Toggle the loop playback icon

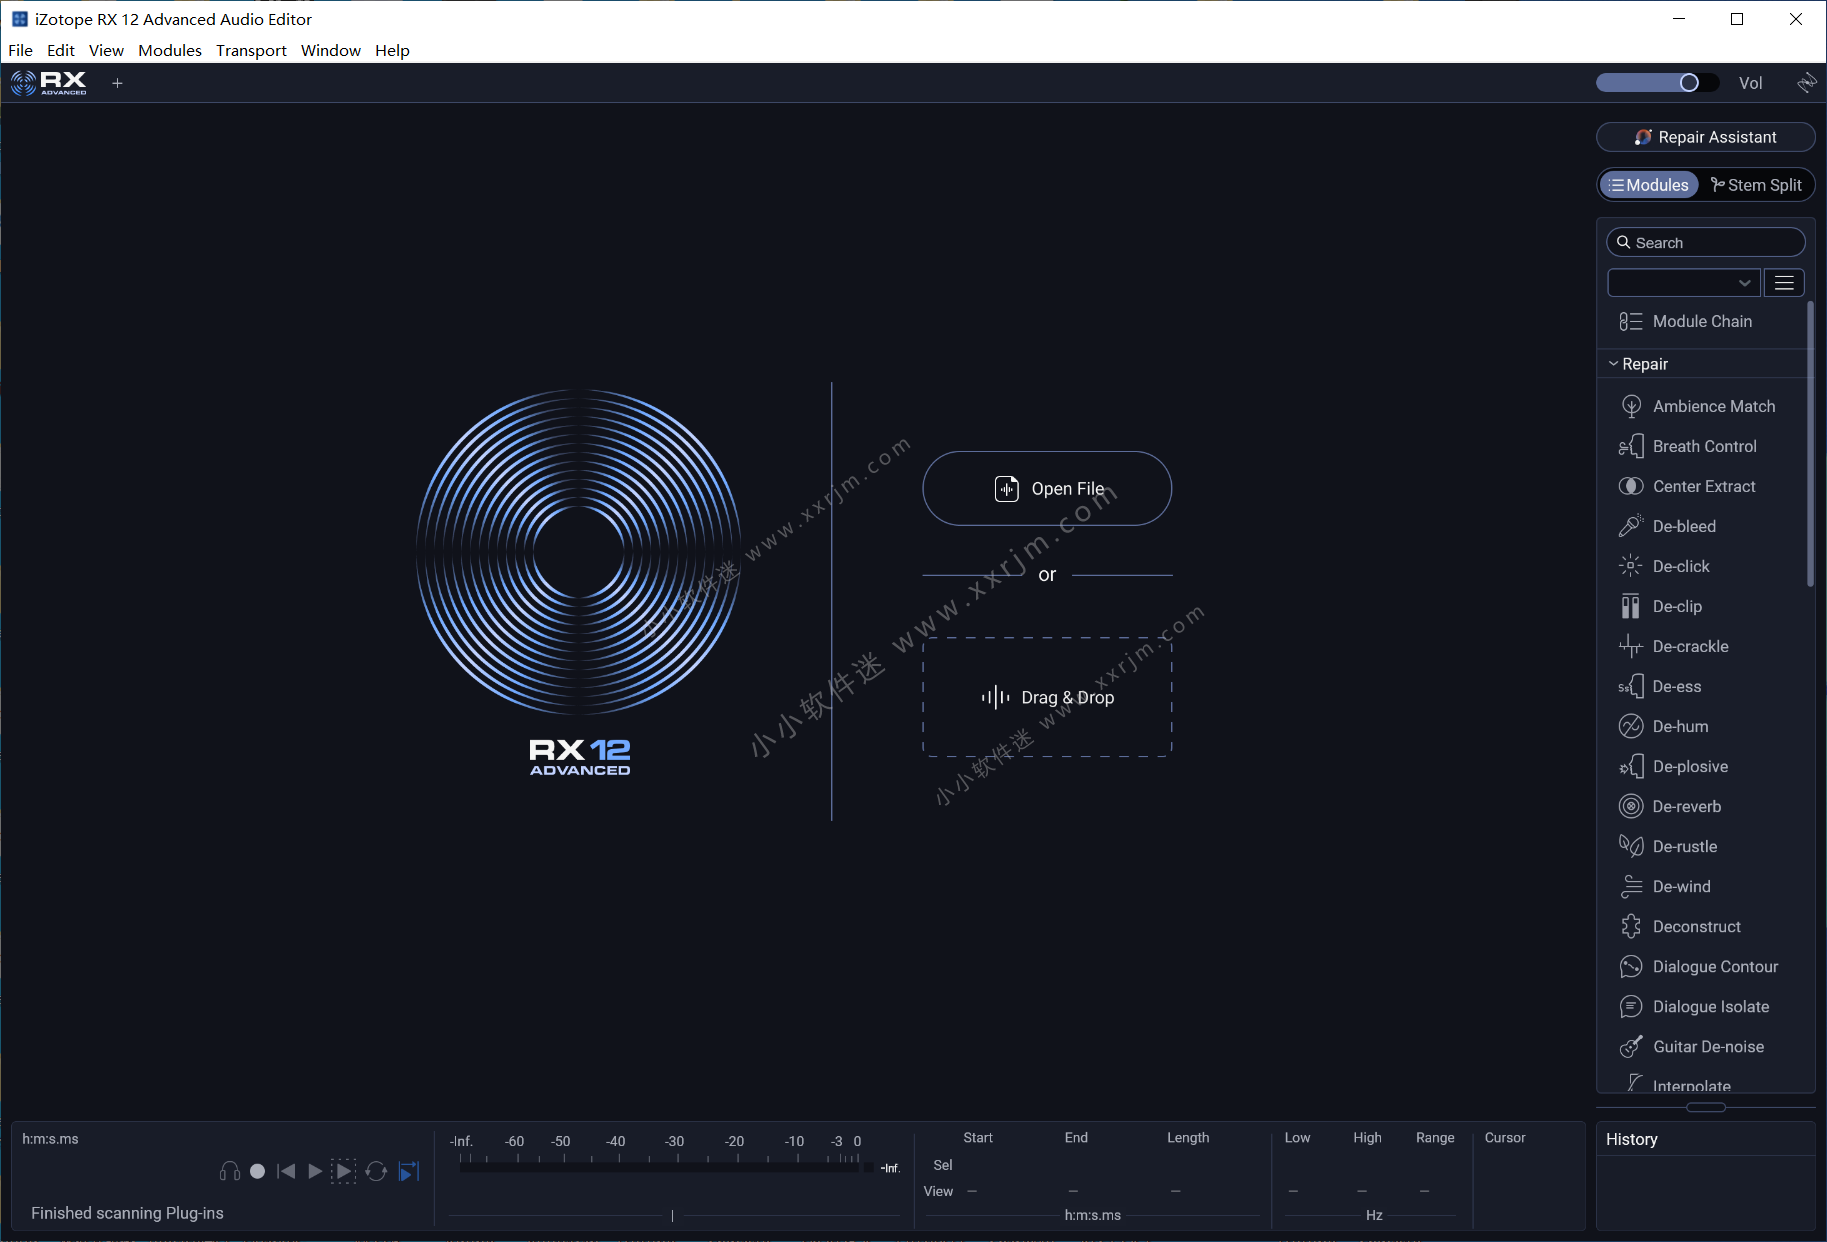(376, 1171)
